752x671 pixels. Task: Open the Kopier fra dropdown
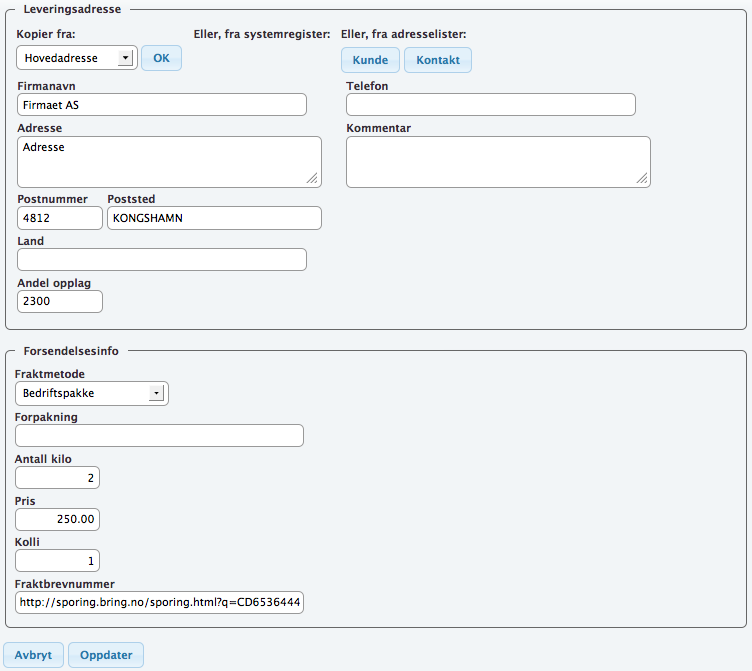click(77, 58)
